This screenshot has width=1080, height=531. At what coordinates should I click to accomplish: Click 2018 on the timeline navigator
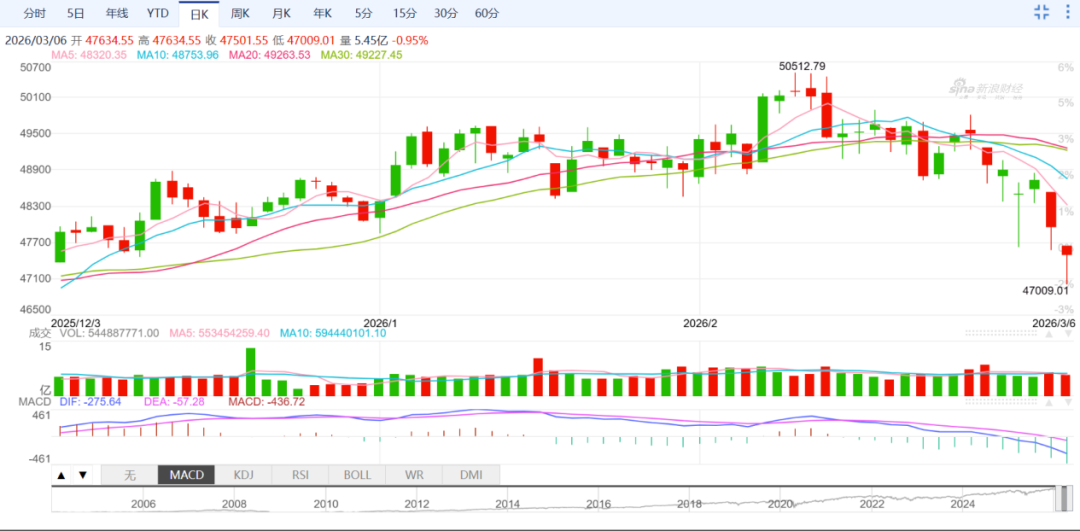click(x=688, y=505)
